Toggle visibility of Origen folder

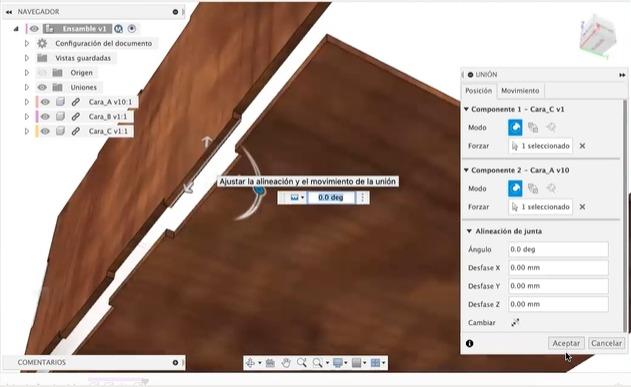point(42,73)
